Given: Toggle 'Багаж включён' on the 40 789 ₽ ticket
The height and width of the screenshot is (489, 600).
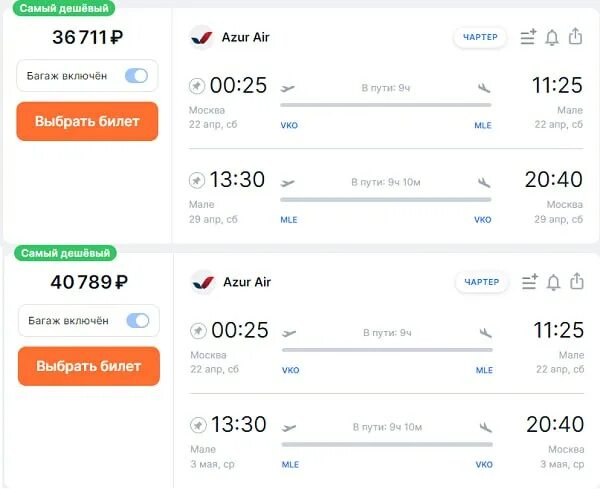Looking at the screenshot, I should [137, 321].
